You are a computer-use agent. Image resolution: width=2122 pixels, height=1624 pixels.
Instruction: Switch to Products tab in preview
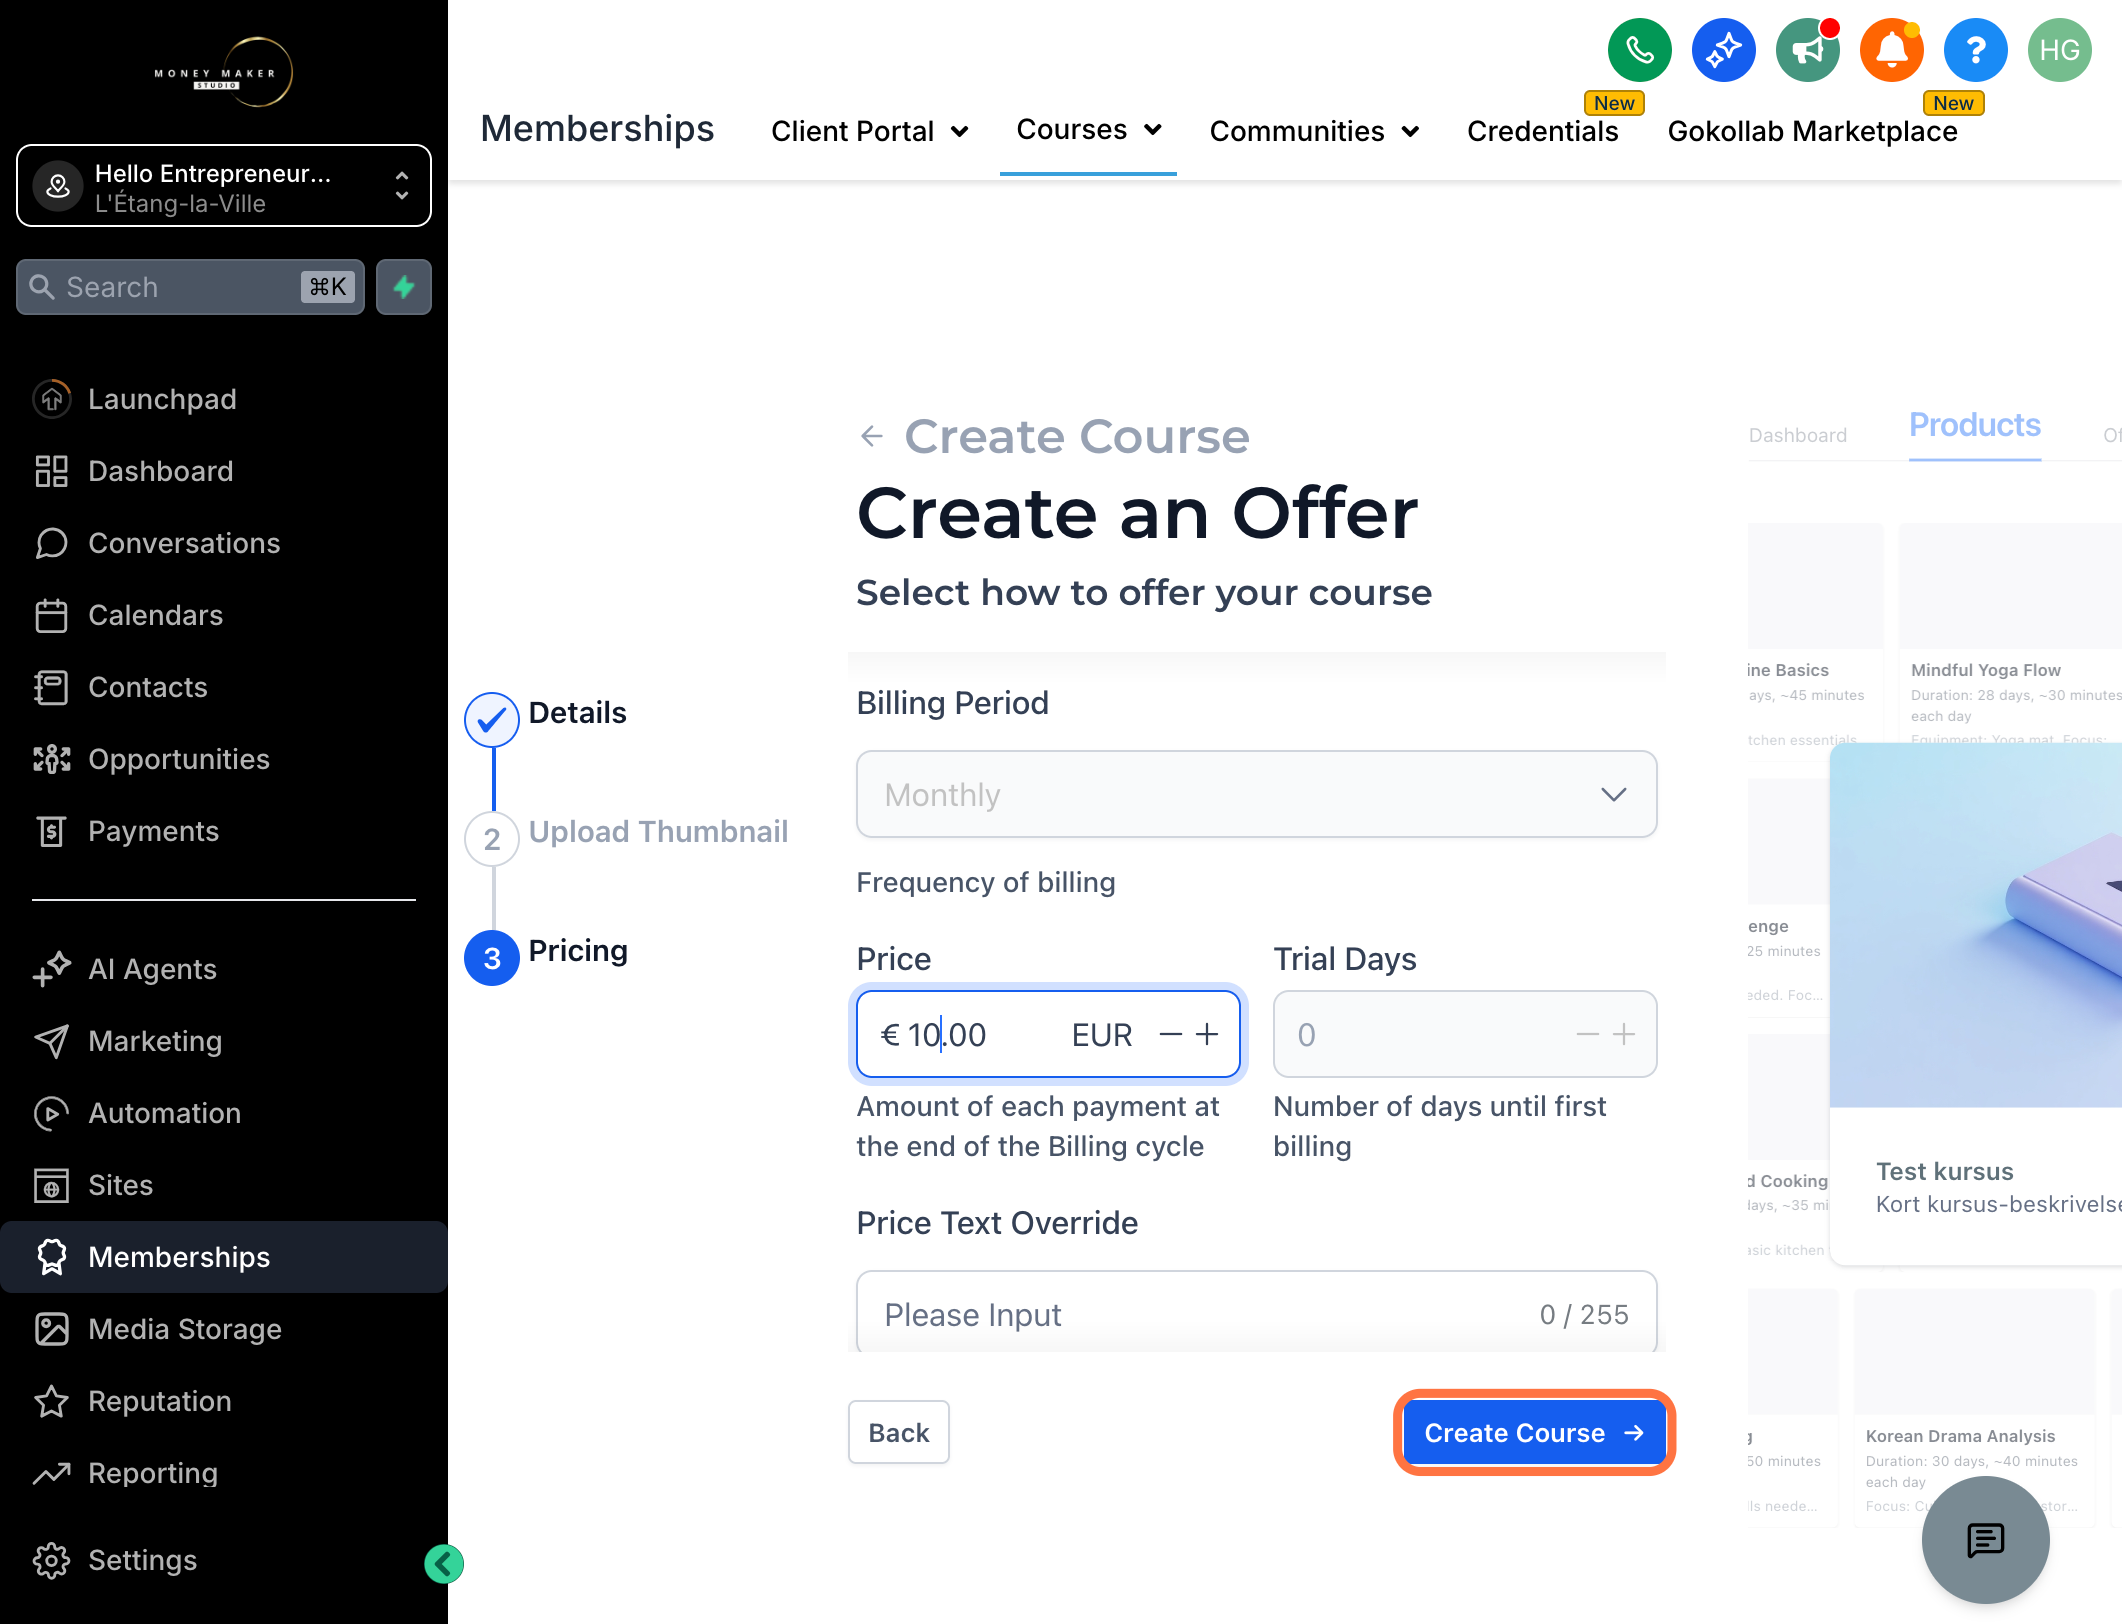coord(1974,425)
